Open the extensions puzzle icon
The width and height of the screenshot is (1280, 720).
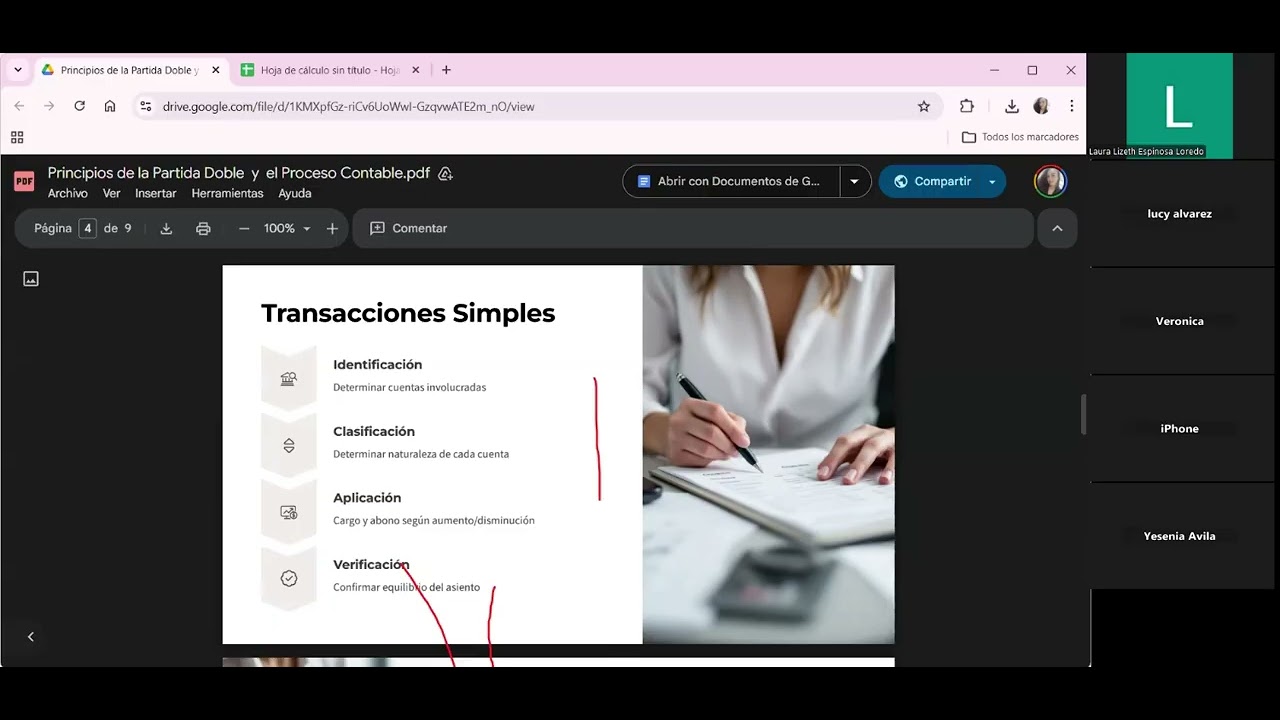[x=966, y=106]
